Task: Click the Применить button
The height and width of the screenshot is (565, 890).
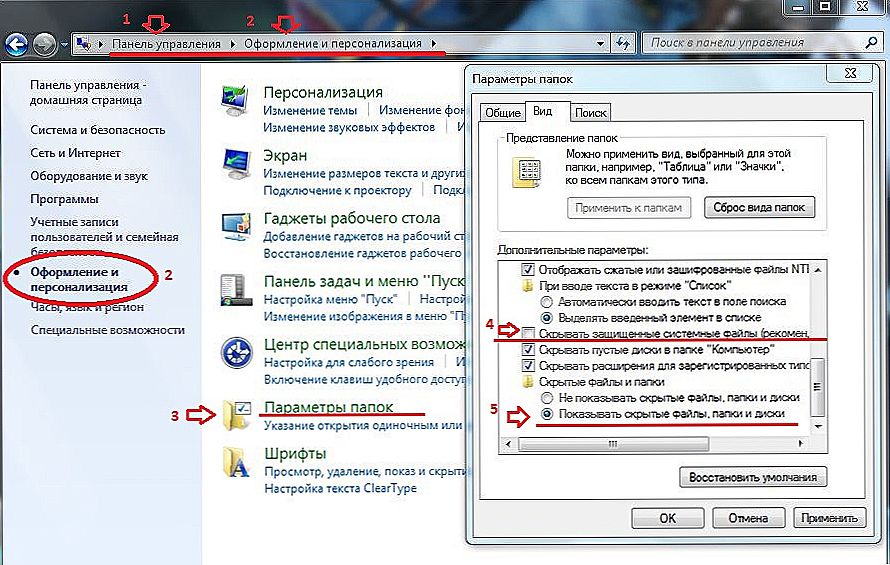Action: 829,518
